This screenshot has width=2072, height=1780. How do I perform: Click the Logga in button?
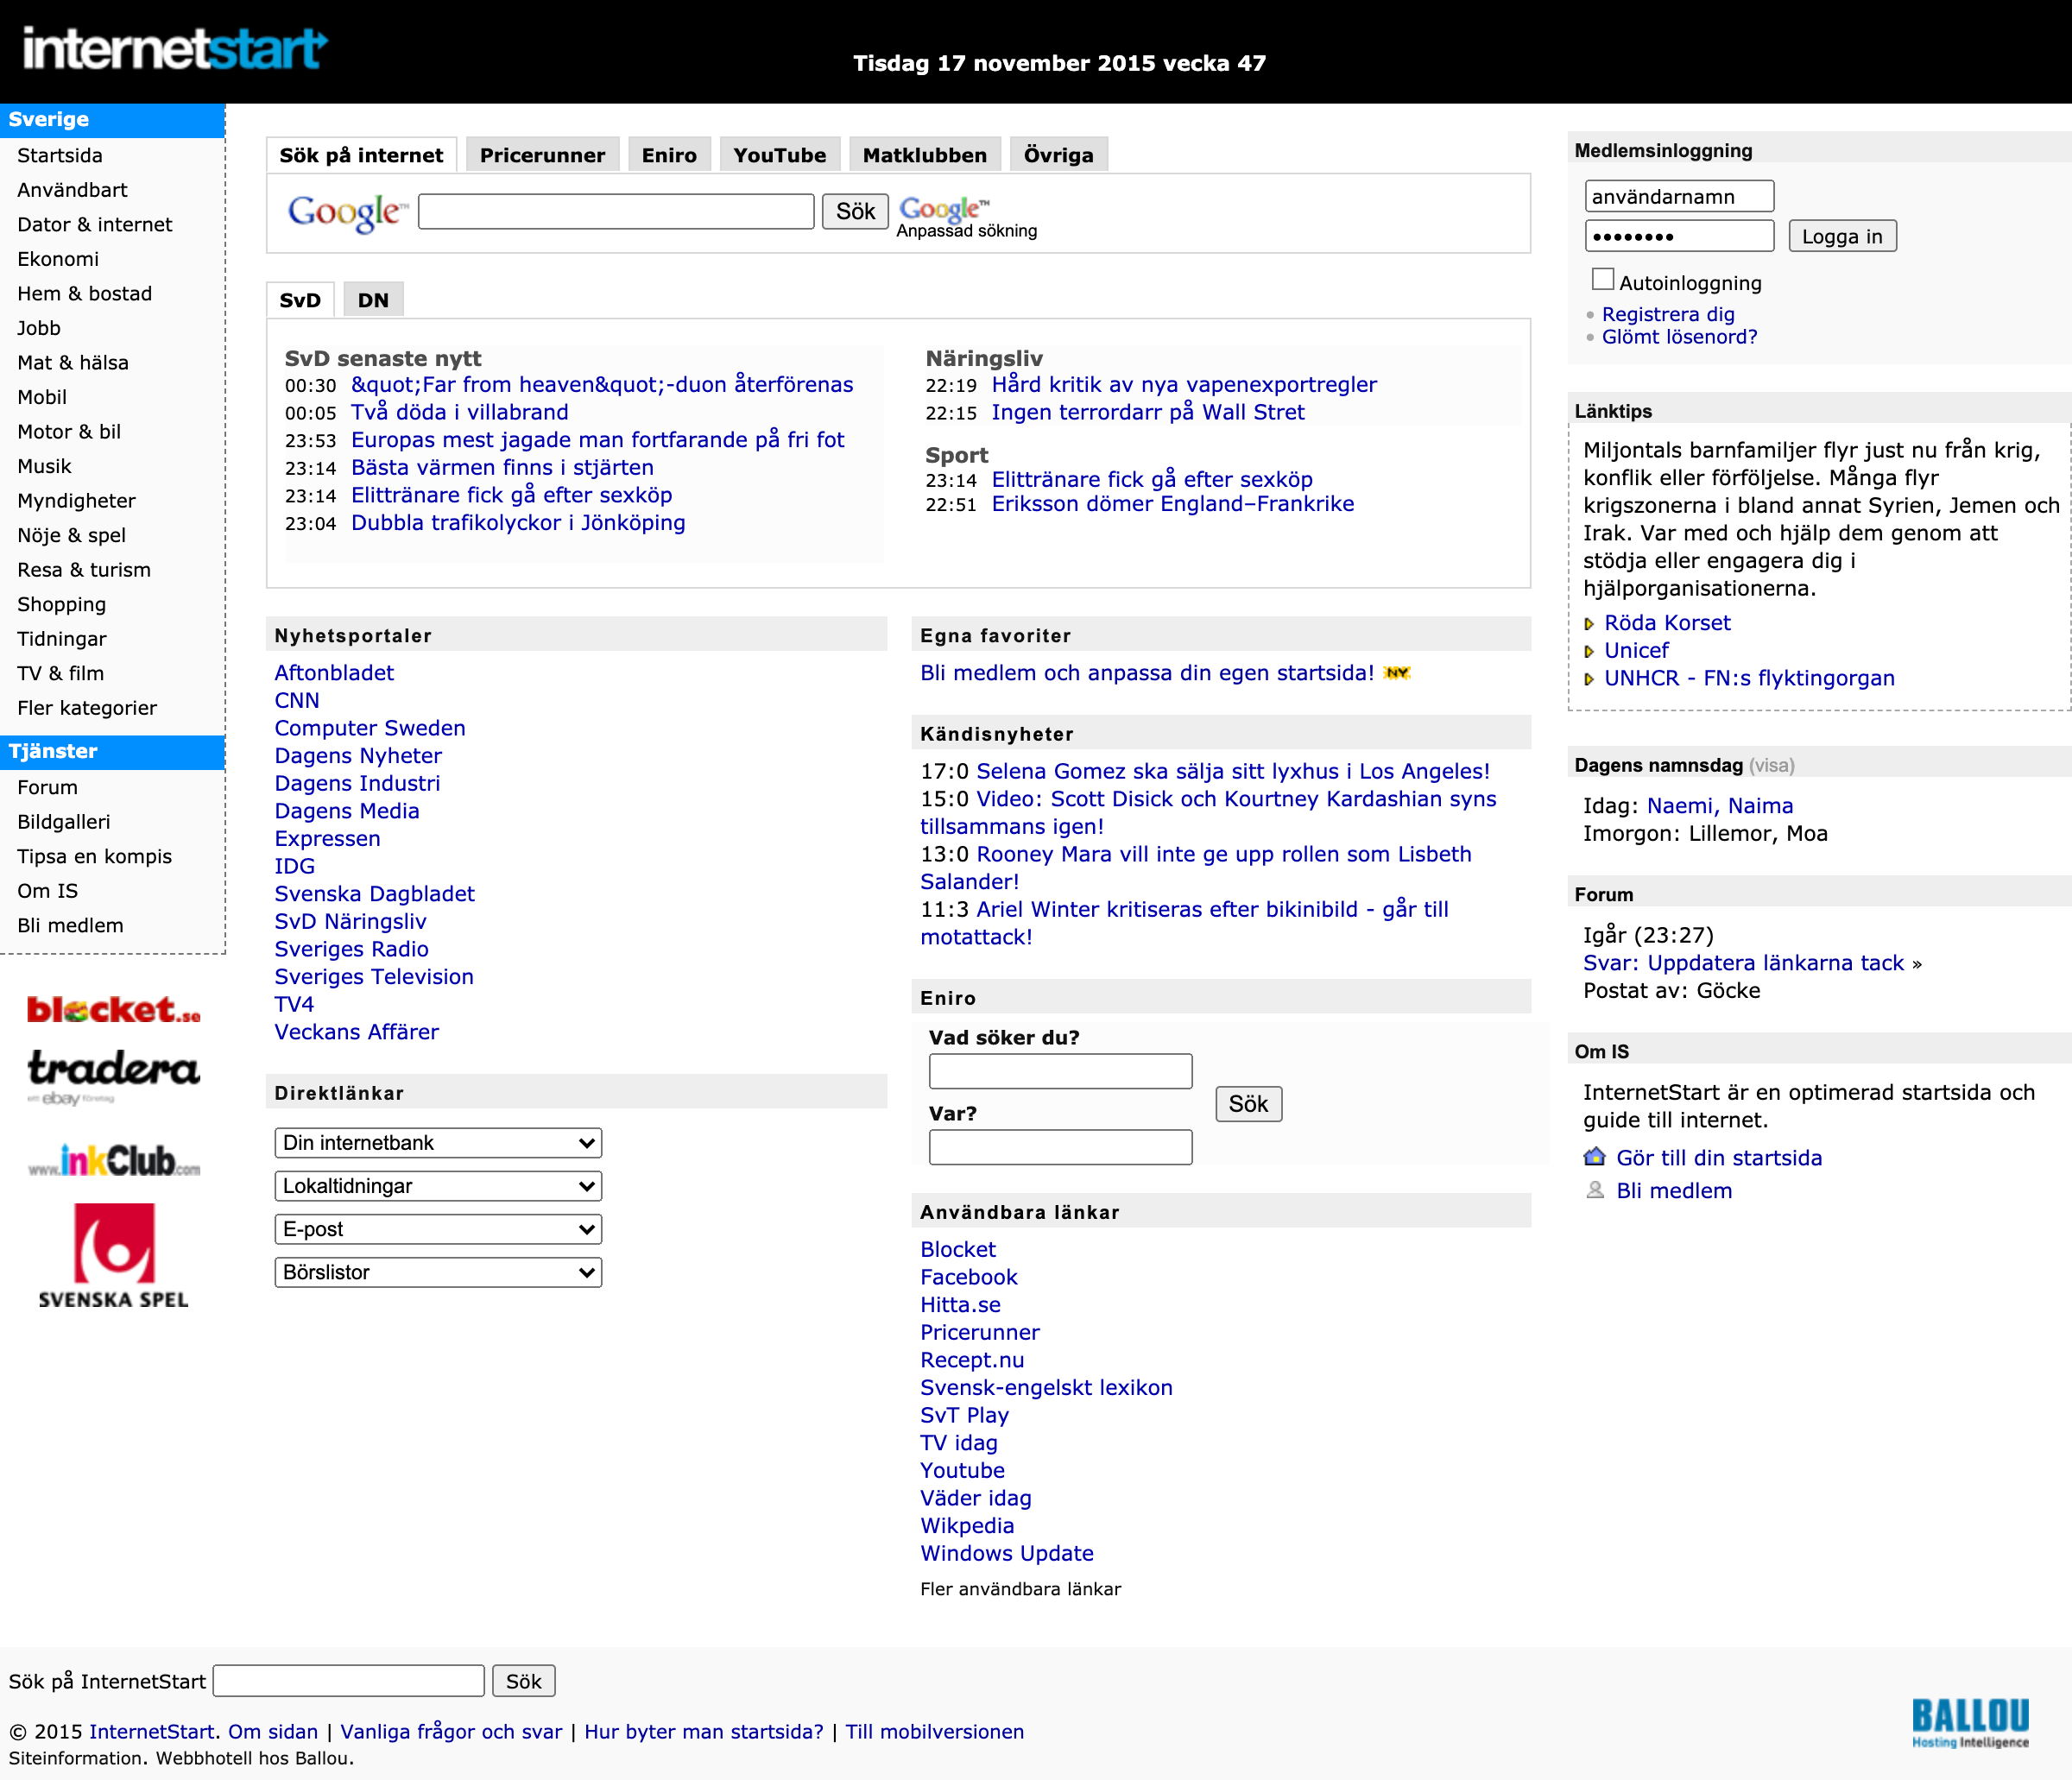(x=1842, y=236)
